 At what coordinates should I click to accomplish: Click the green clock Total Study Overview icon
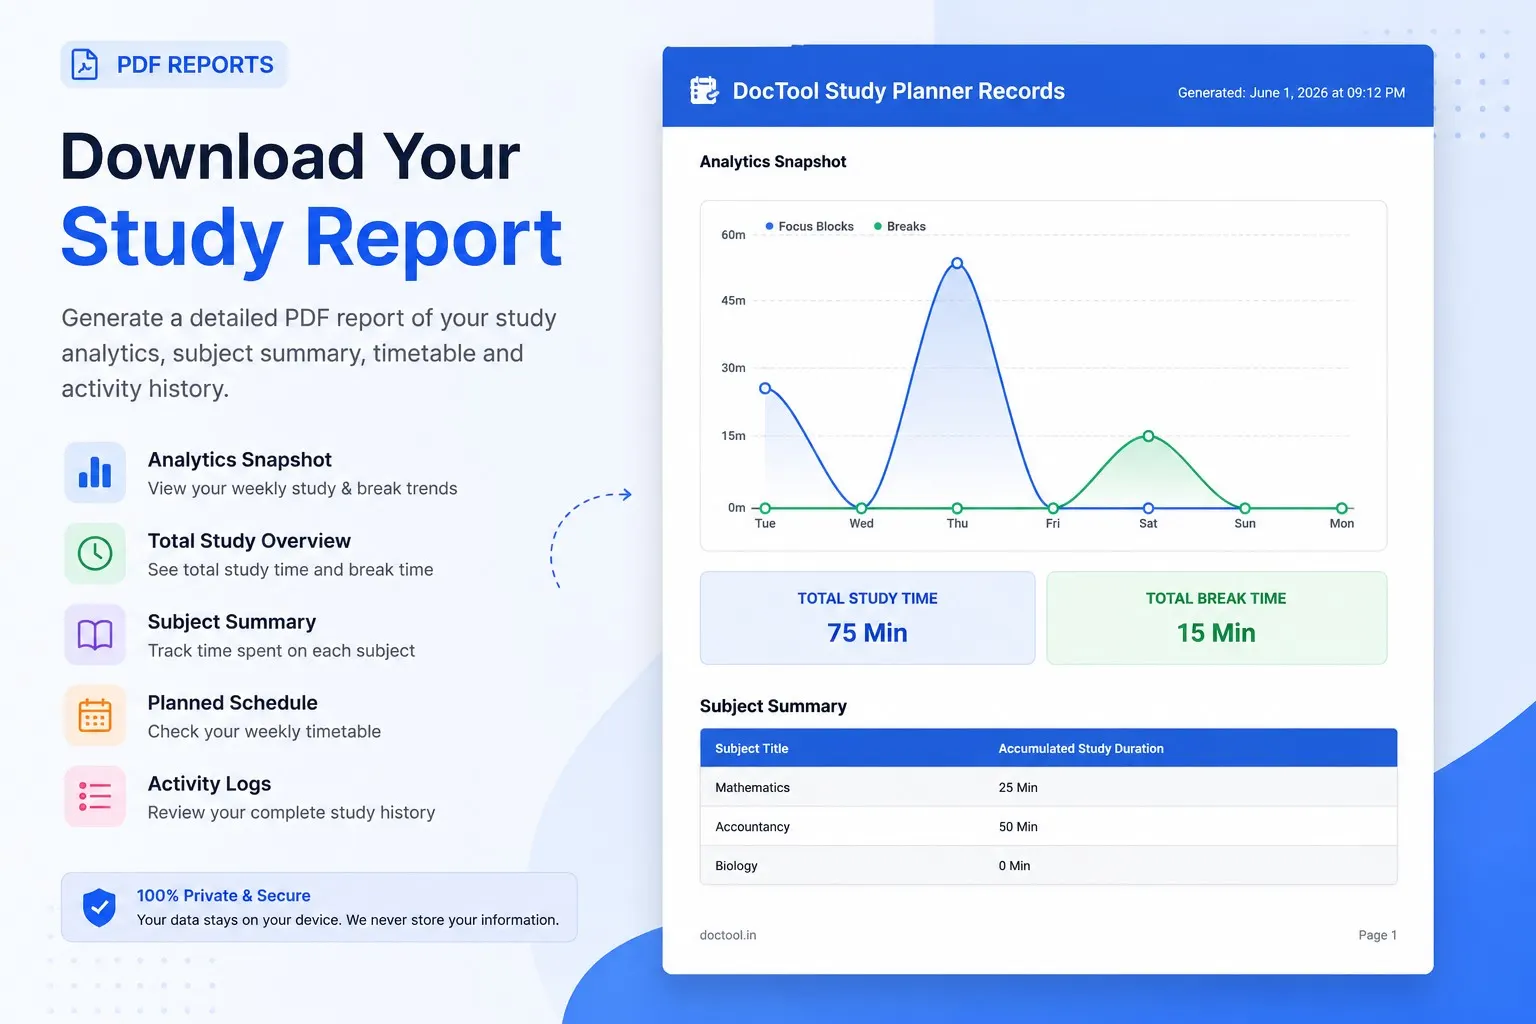(x=95, y=553)
